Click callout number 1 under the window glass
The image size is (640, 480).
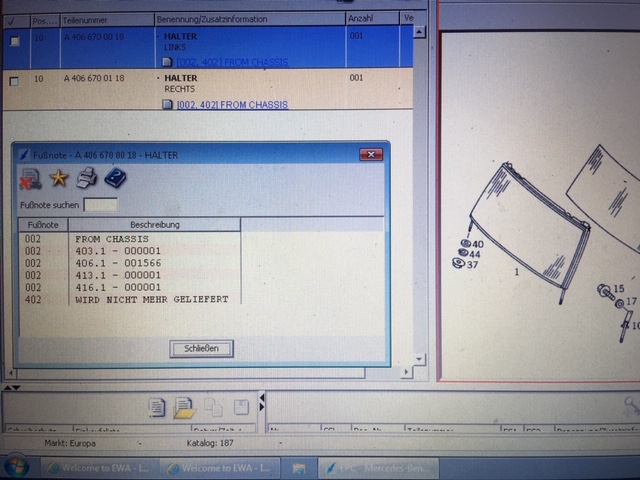click(517, 272)
